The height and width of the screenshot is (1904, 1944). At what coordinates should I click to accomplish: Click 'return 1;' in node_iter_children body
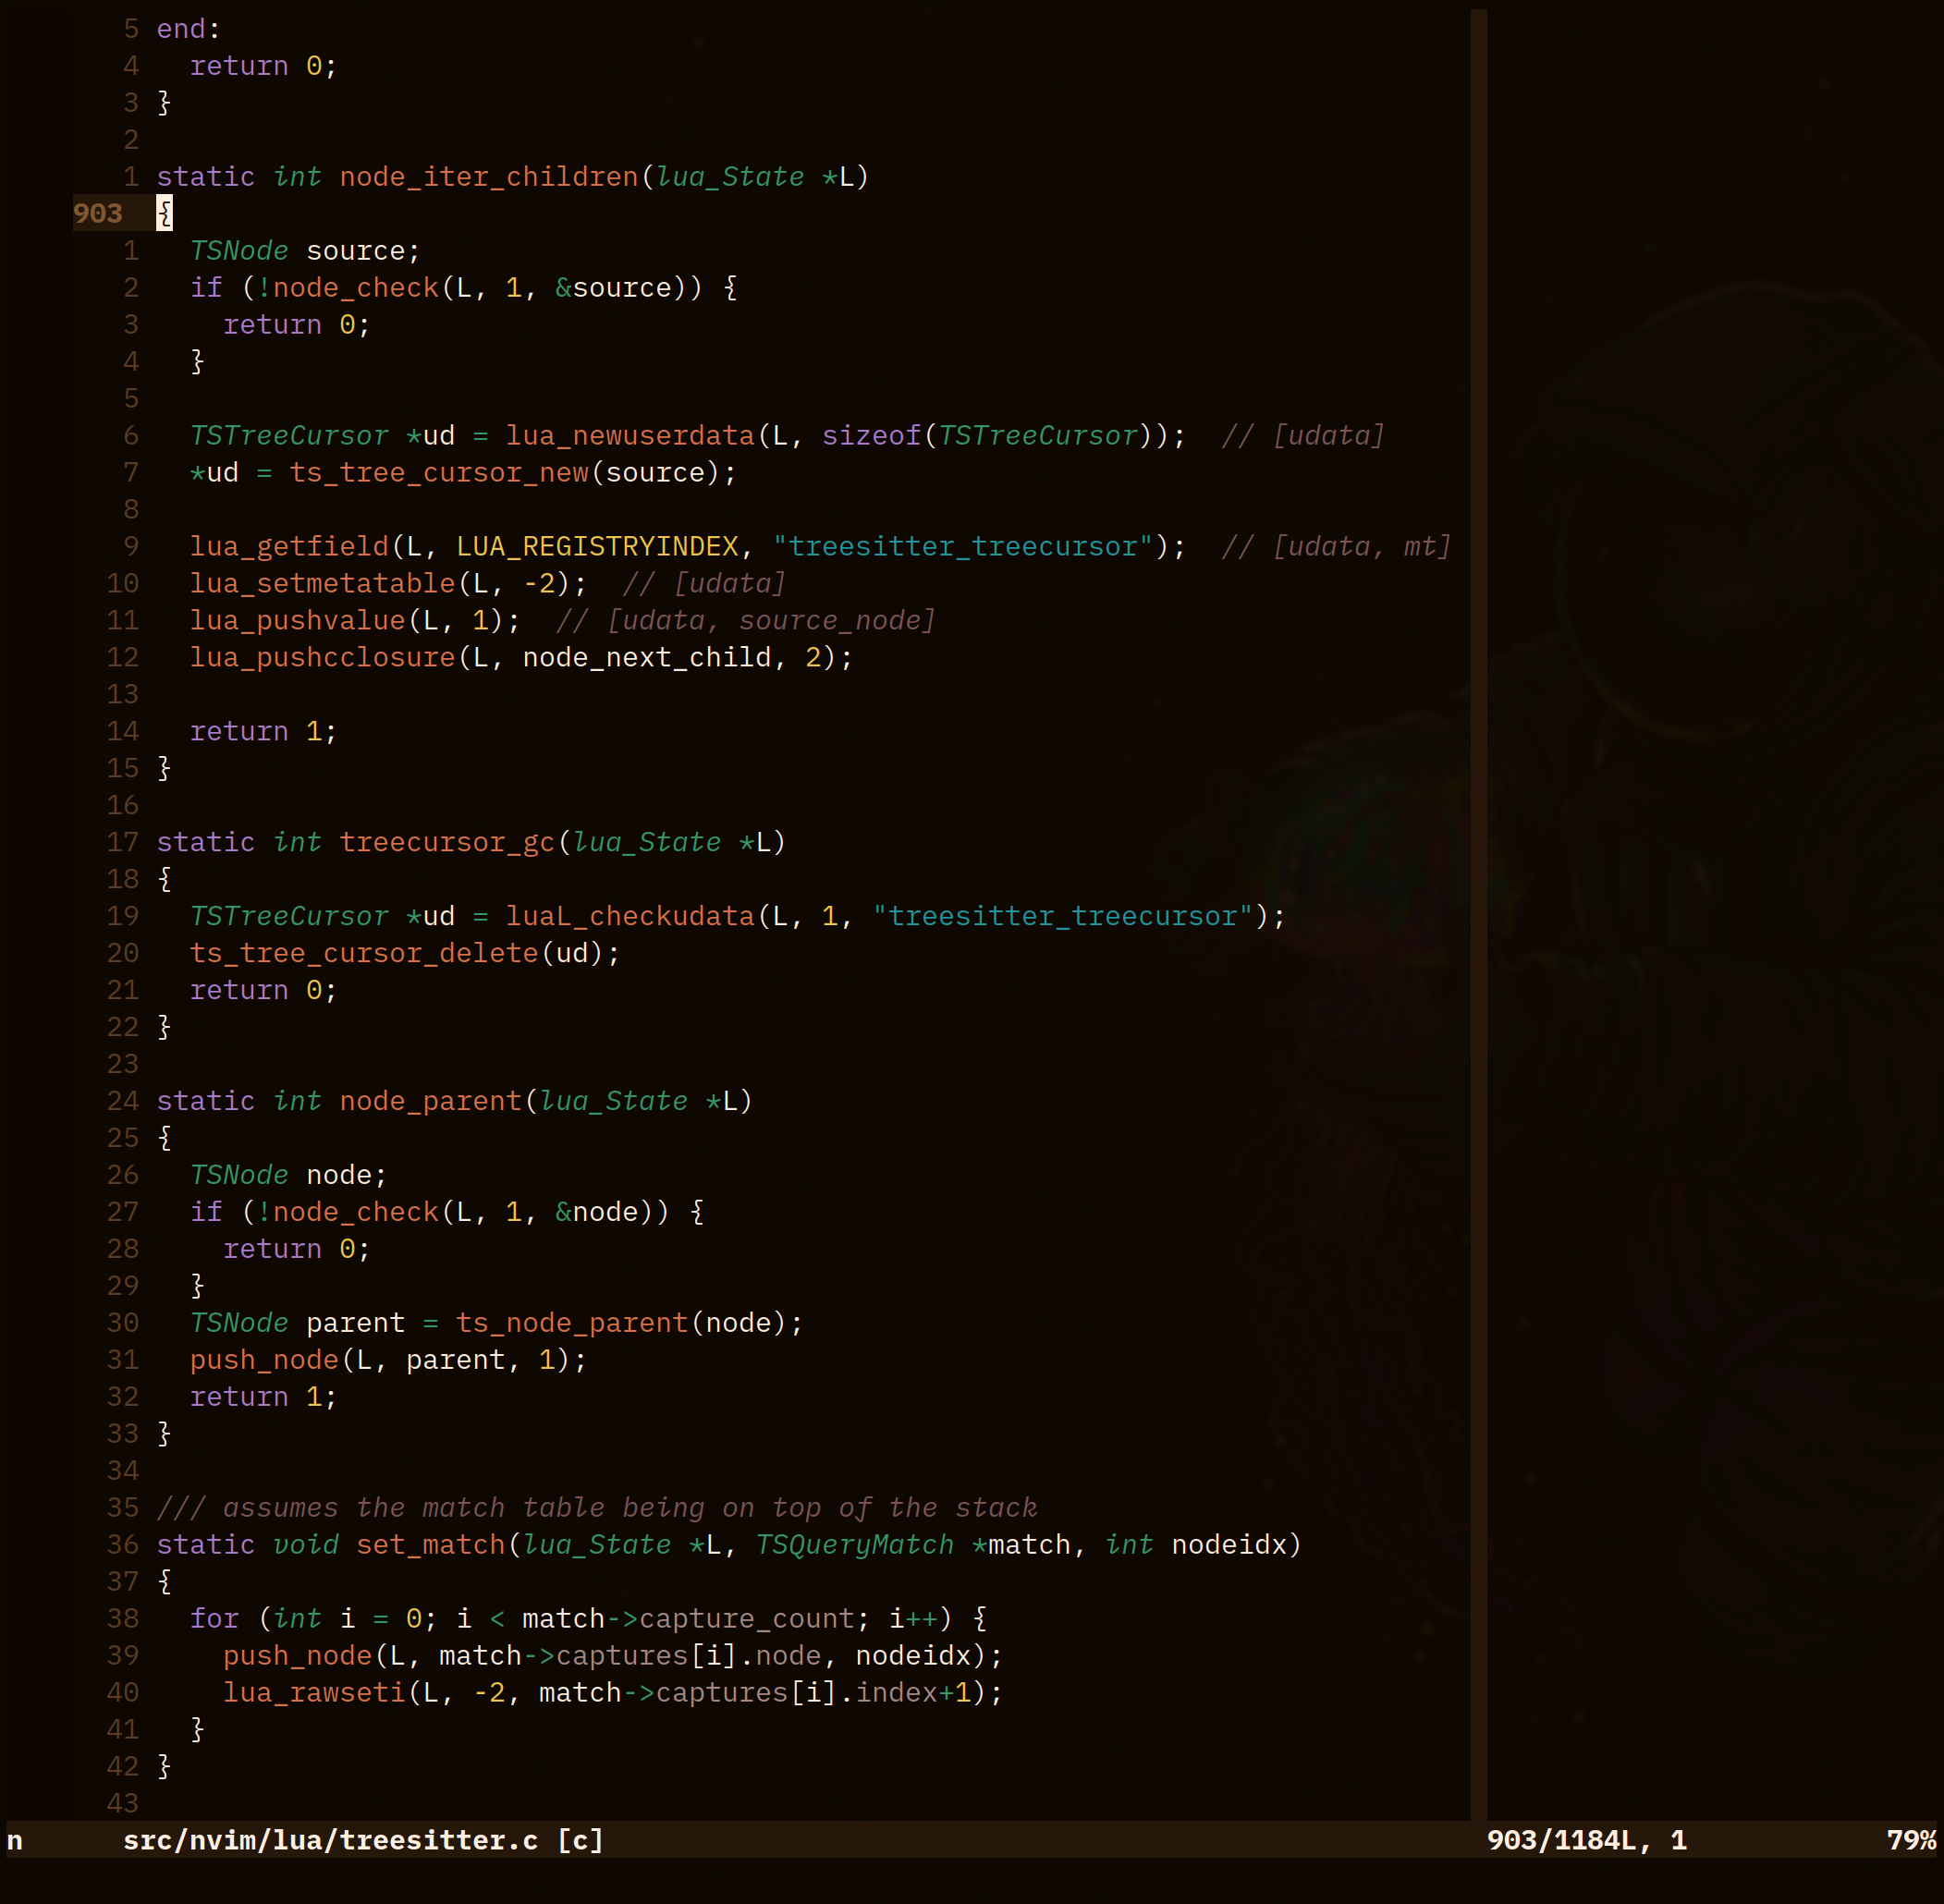pos(264,732)
